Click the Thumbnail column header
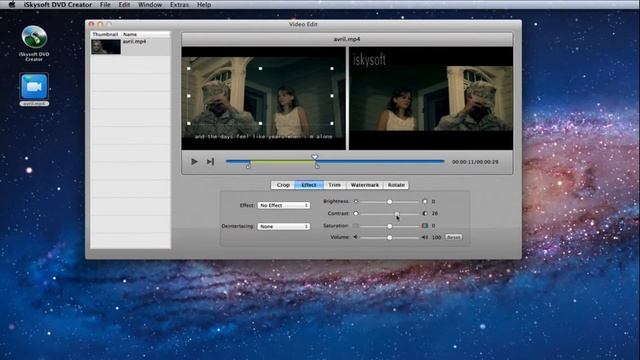The image size is (640, 360). [105, 34]
